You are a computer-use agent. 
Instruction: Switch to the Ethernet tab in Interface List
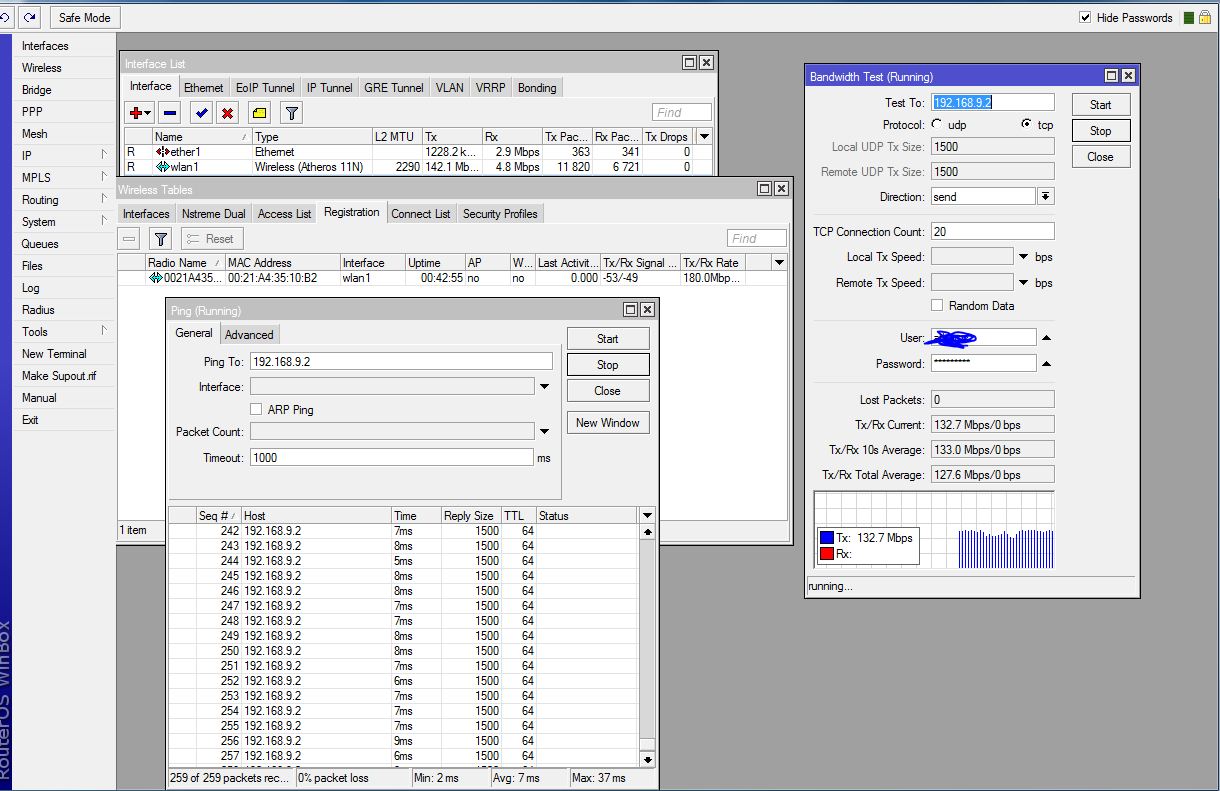point(204,88)
